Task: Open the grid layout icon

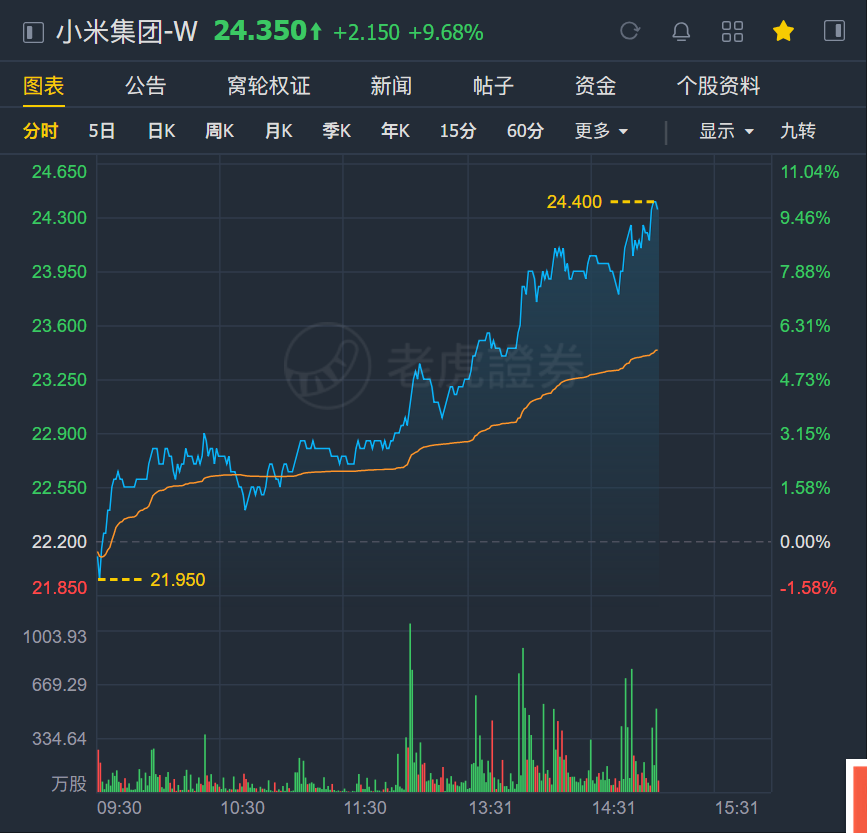Action: (732, 32)
